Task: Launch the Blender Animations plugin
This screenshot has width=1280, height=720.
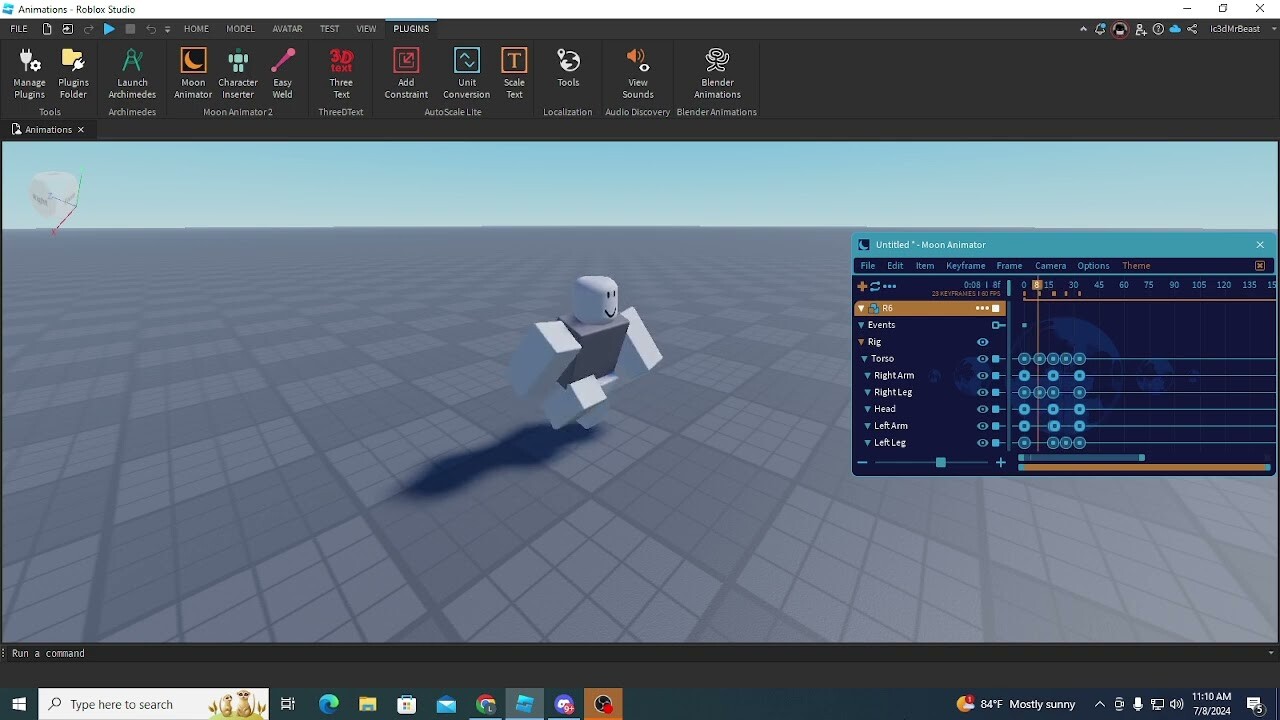Action: click(x=717, y=70)
